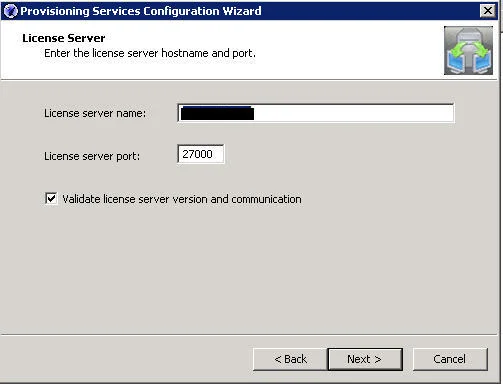The image size is (503, 384).
Task: Click 'Enter the license server hostname and port.' text
Action: click(x=150, y=53)
